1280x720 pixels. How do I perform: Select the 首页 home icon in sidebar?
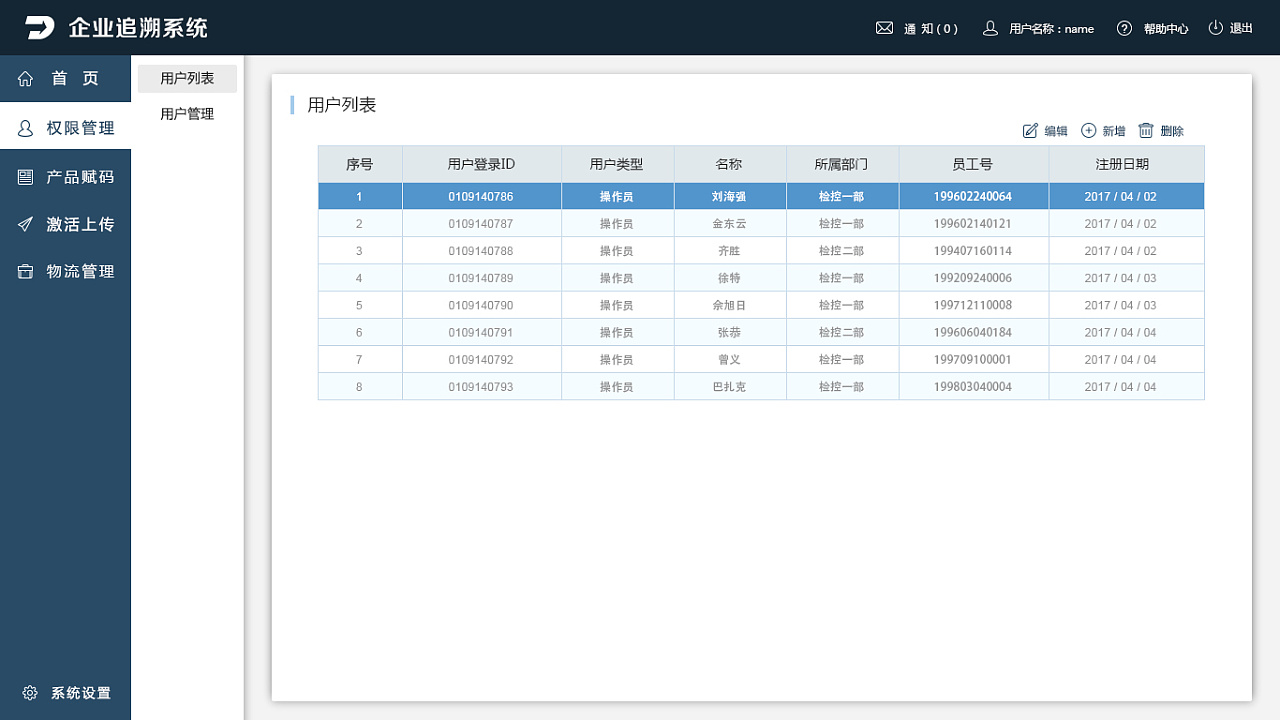[24, 78]
